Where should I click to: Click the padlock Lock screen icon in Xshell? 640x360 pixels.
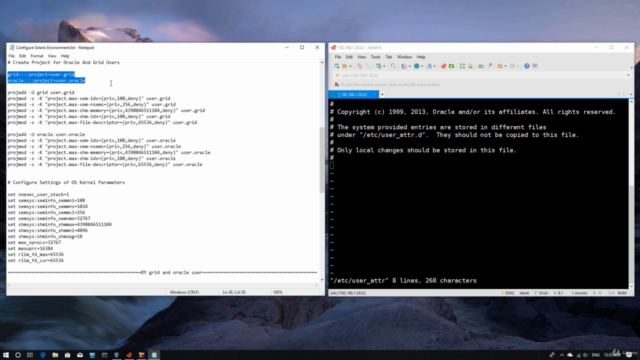click(470, 66)
